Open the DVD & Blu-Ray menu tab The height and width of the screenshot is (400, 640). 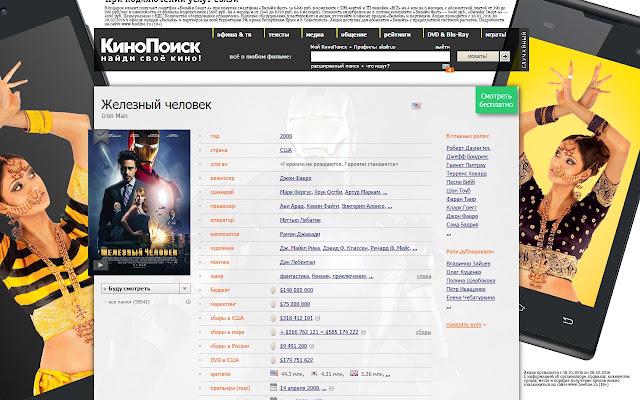click(448, 34)
